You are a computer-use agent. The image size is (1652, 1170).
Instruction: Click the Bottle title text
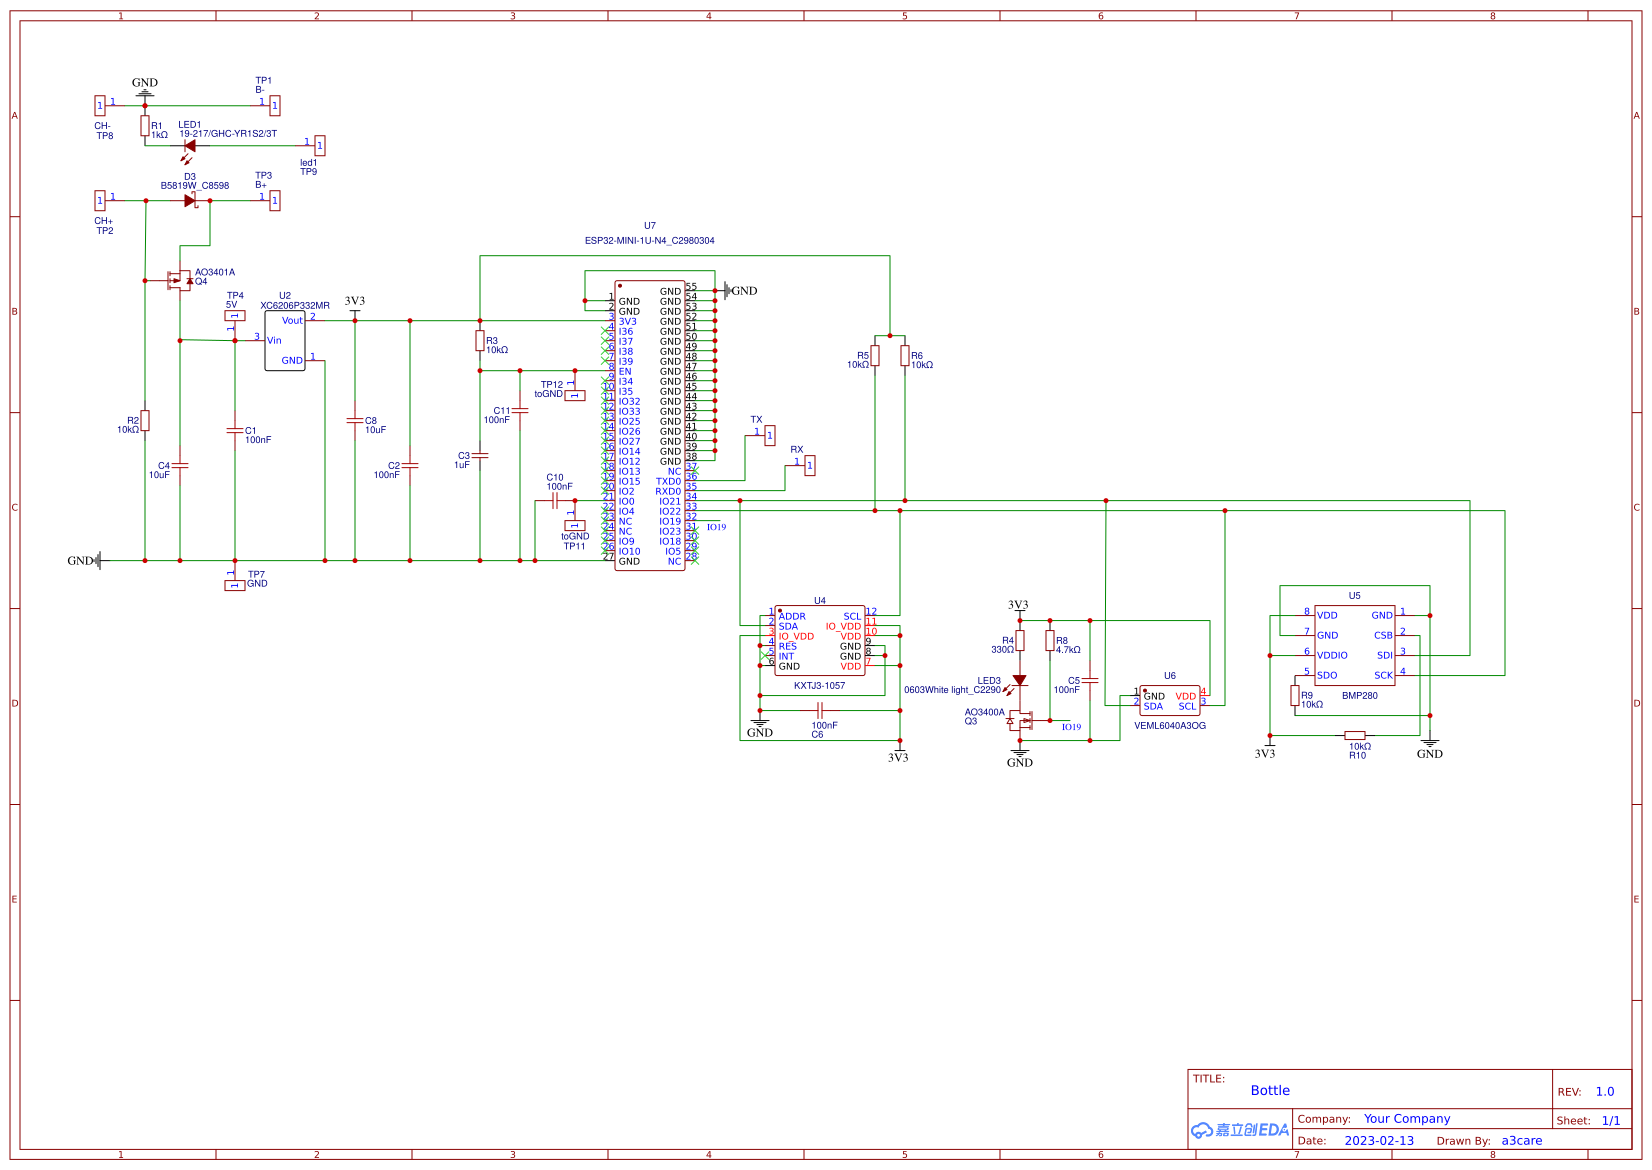1269,1090
